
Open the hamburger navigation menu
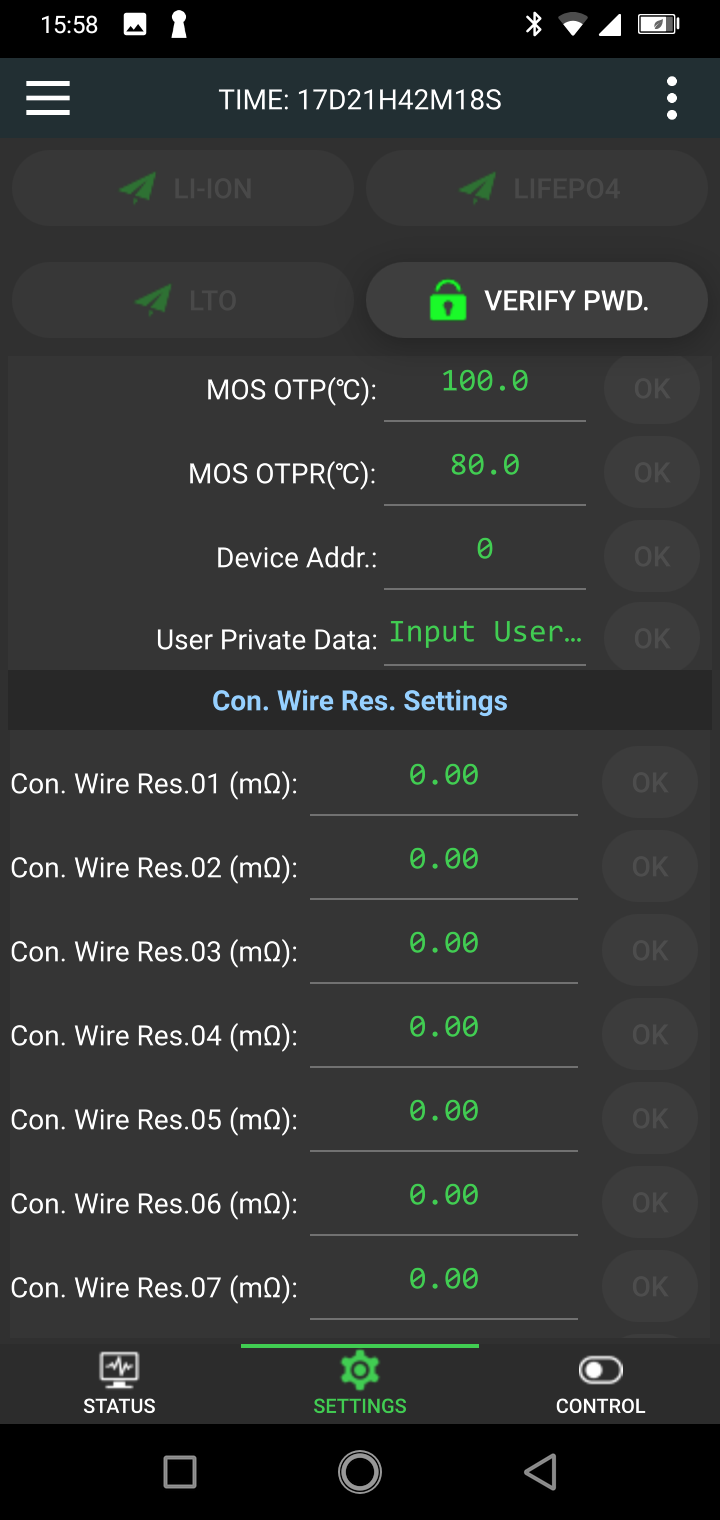pos(48,99)
